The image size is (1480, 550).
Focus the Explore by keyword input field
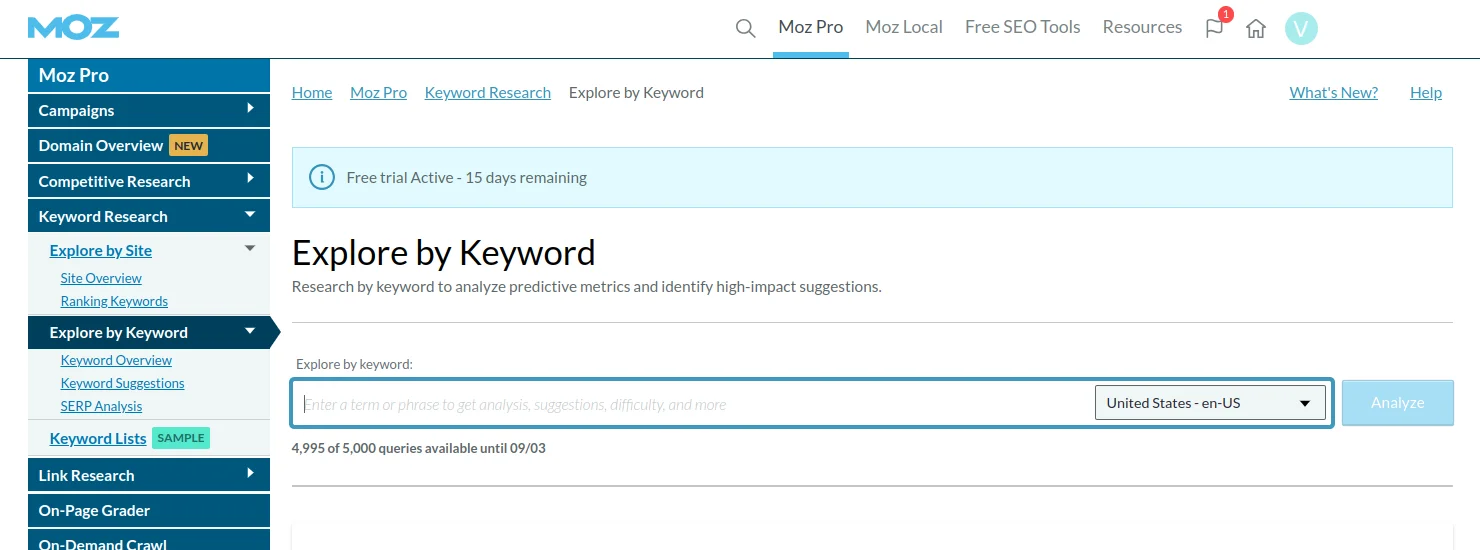693,404
